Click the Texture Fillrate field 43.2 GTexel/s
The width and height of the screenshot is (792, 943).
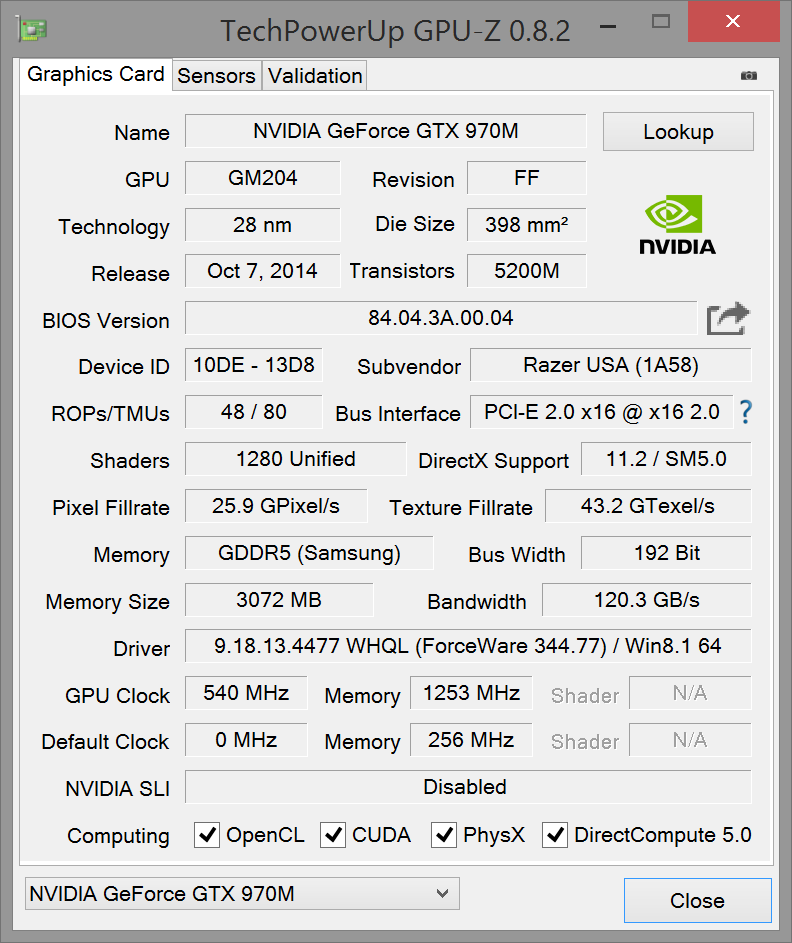[648, 506]
